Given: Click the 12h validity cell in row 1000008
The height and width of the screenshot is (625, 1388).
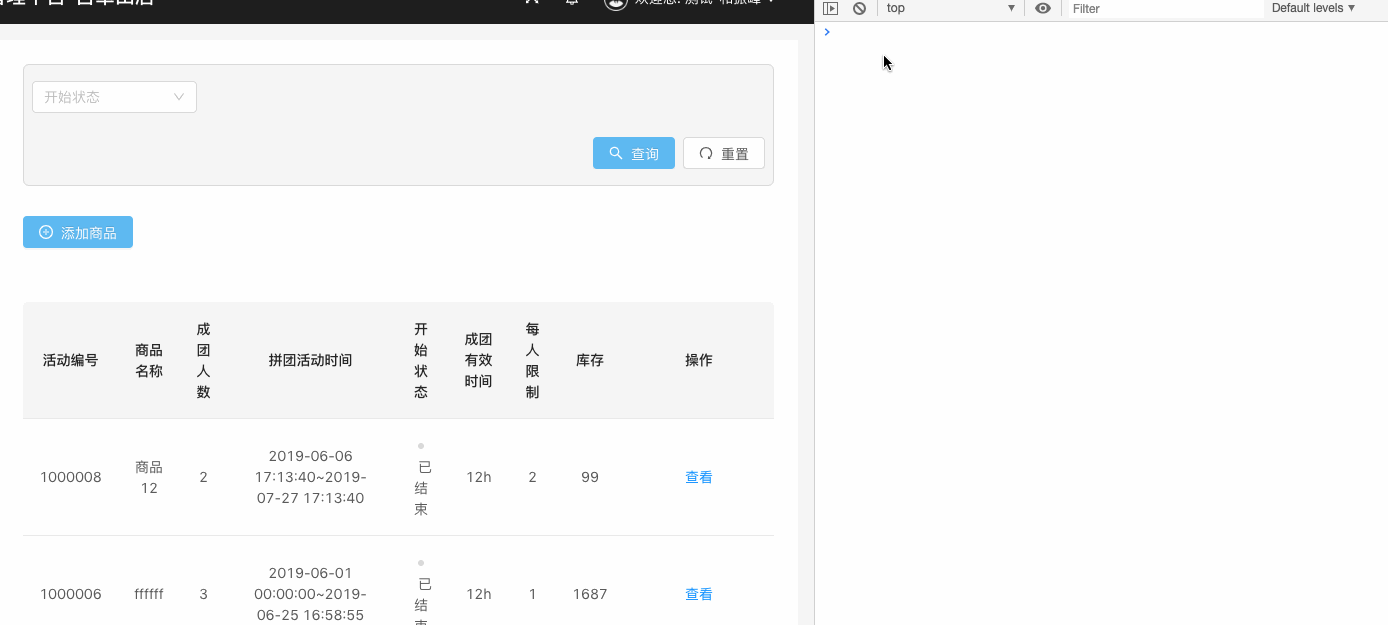Looking at the screenshot, I should 478,477.
